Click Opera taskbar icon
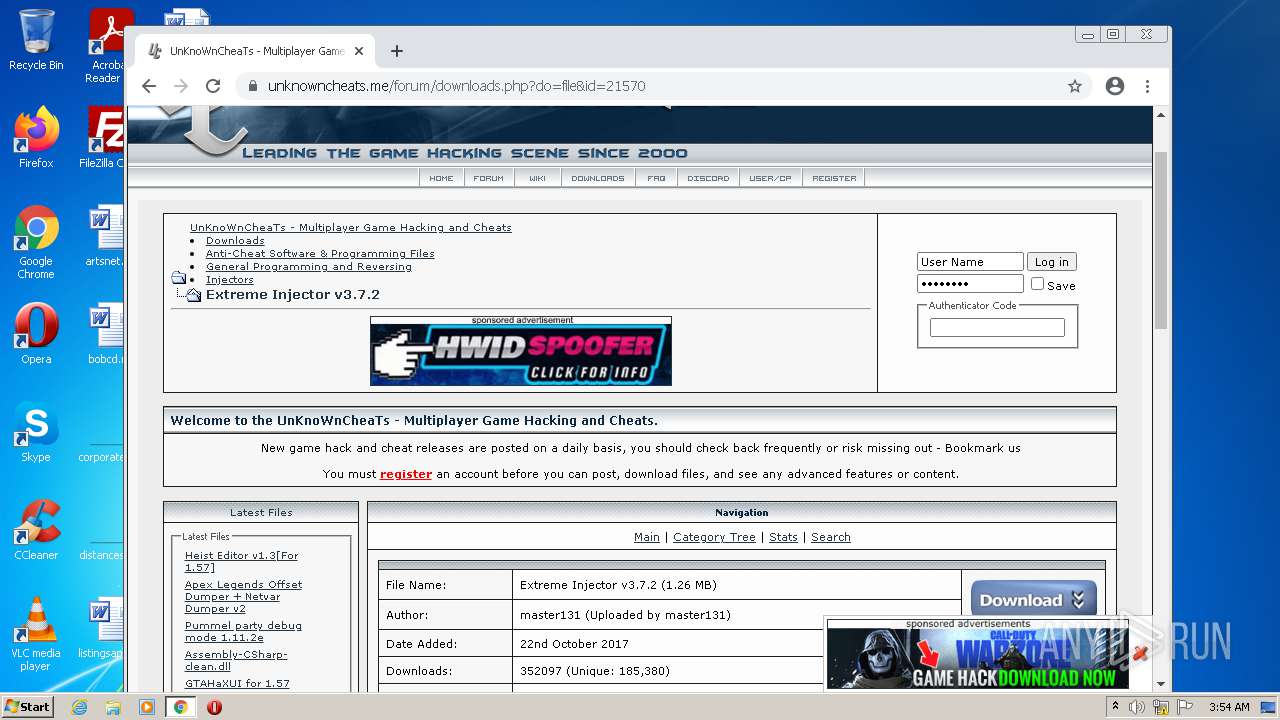Screen dimensions: 1280x720 click(x=214, y=707)
